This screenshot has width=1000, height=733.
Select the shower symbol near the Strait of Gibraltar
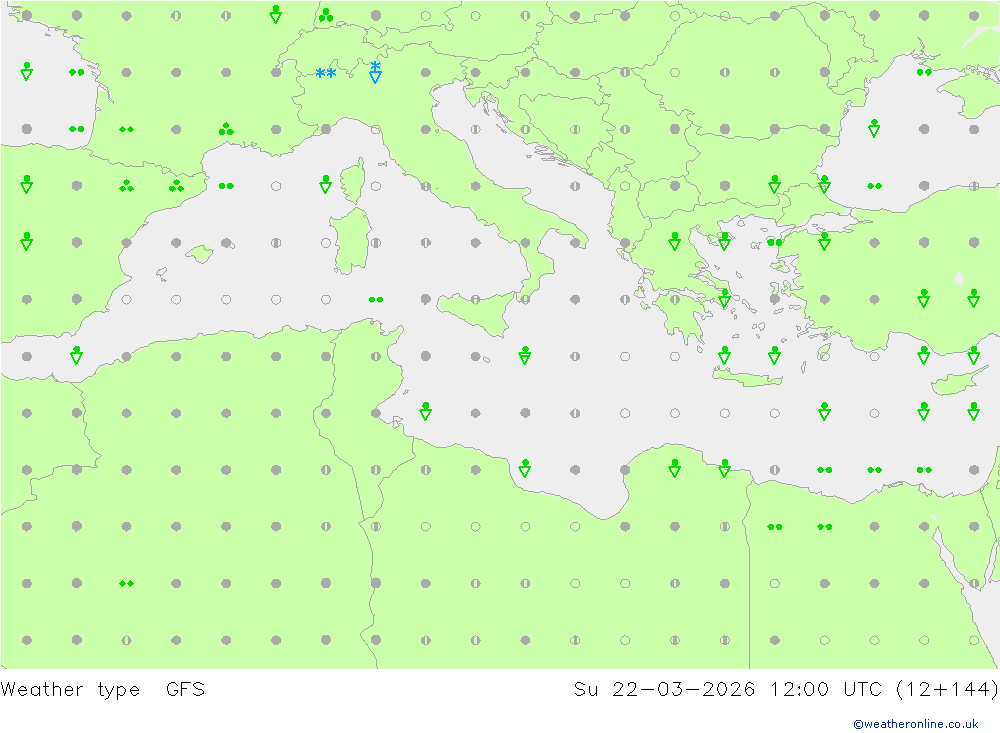click(x=77, y=355)
